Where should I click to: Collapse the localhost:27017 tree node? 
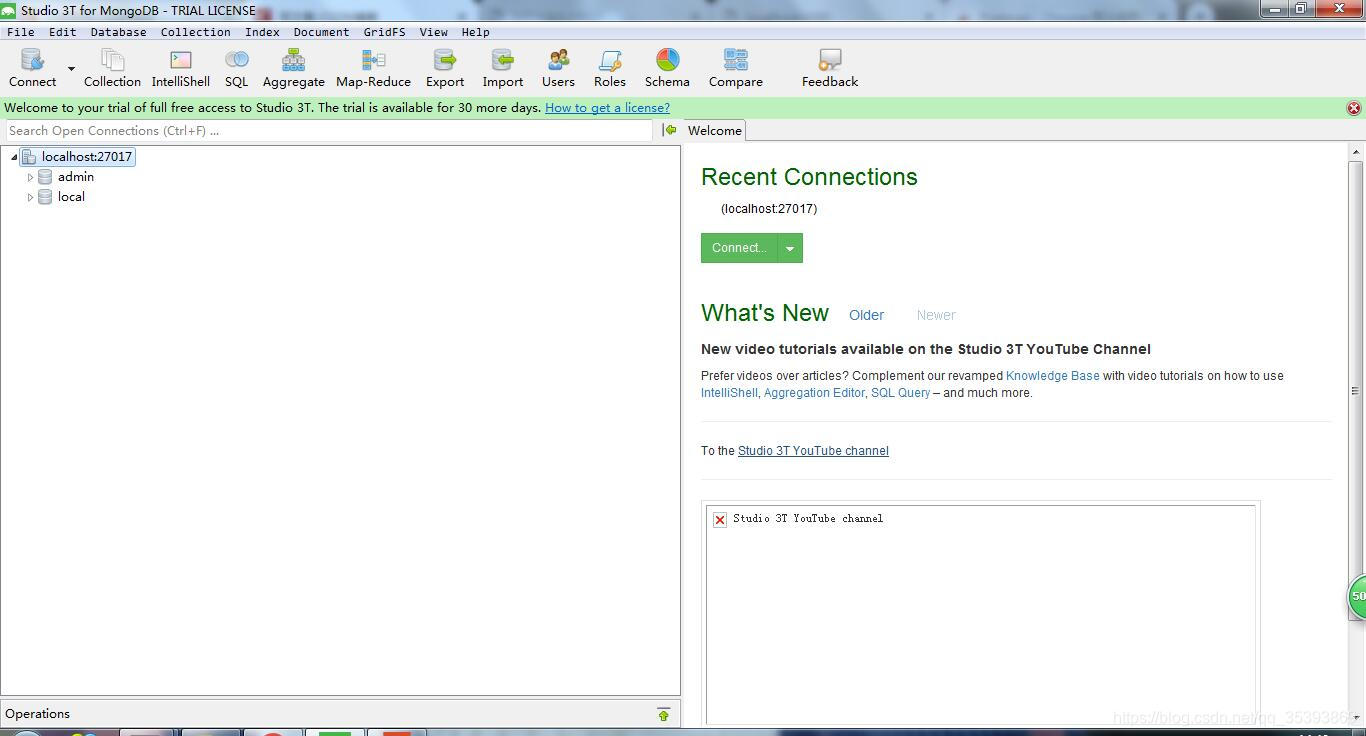point(14,157)
